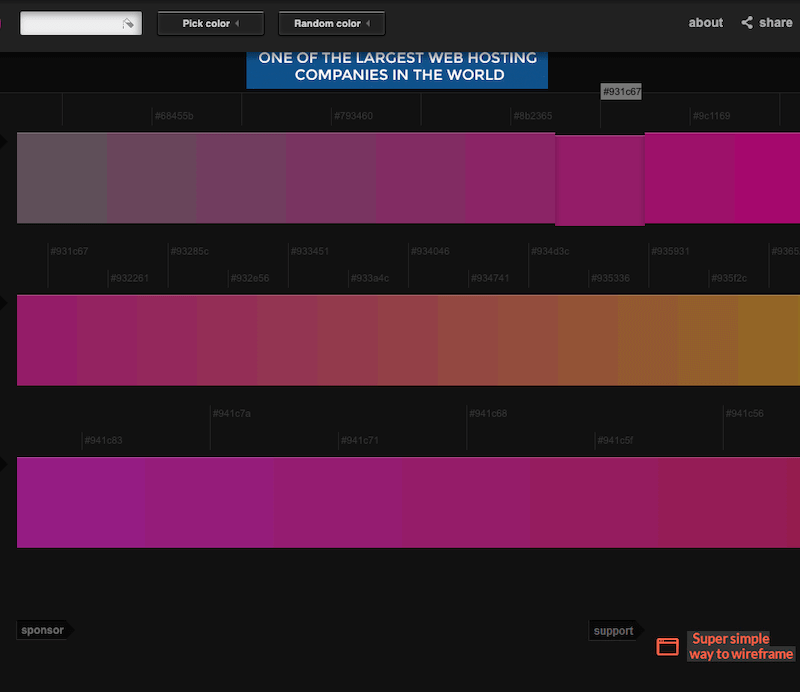Click the arrow marker beside the top color row
Screen dimensions: 800x692
[3, 142]
